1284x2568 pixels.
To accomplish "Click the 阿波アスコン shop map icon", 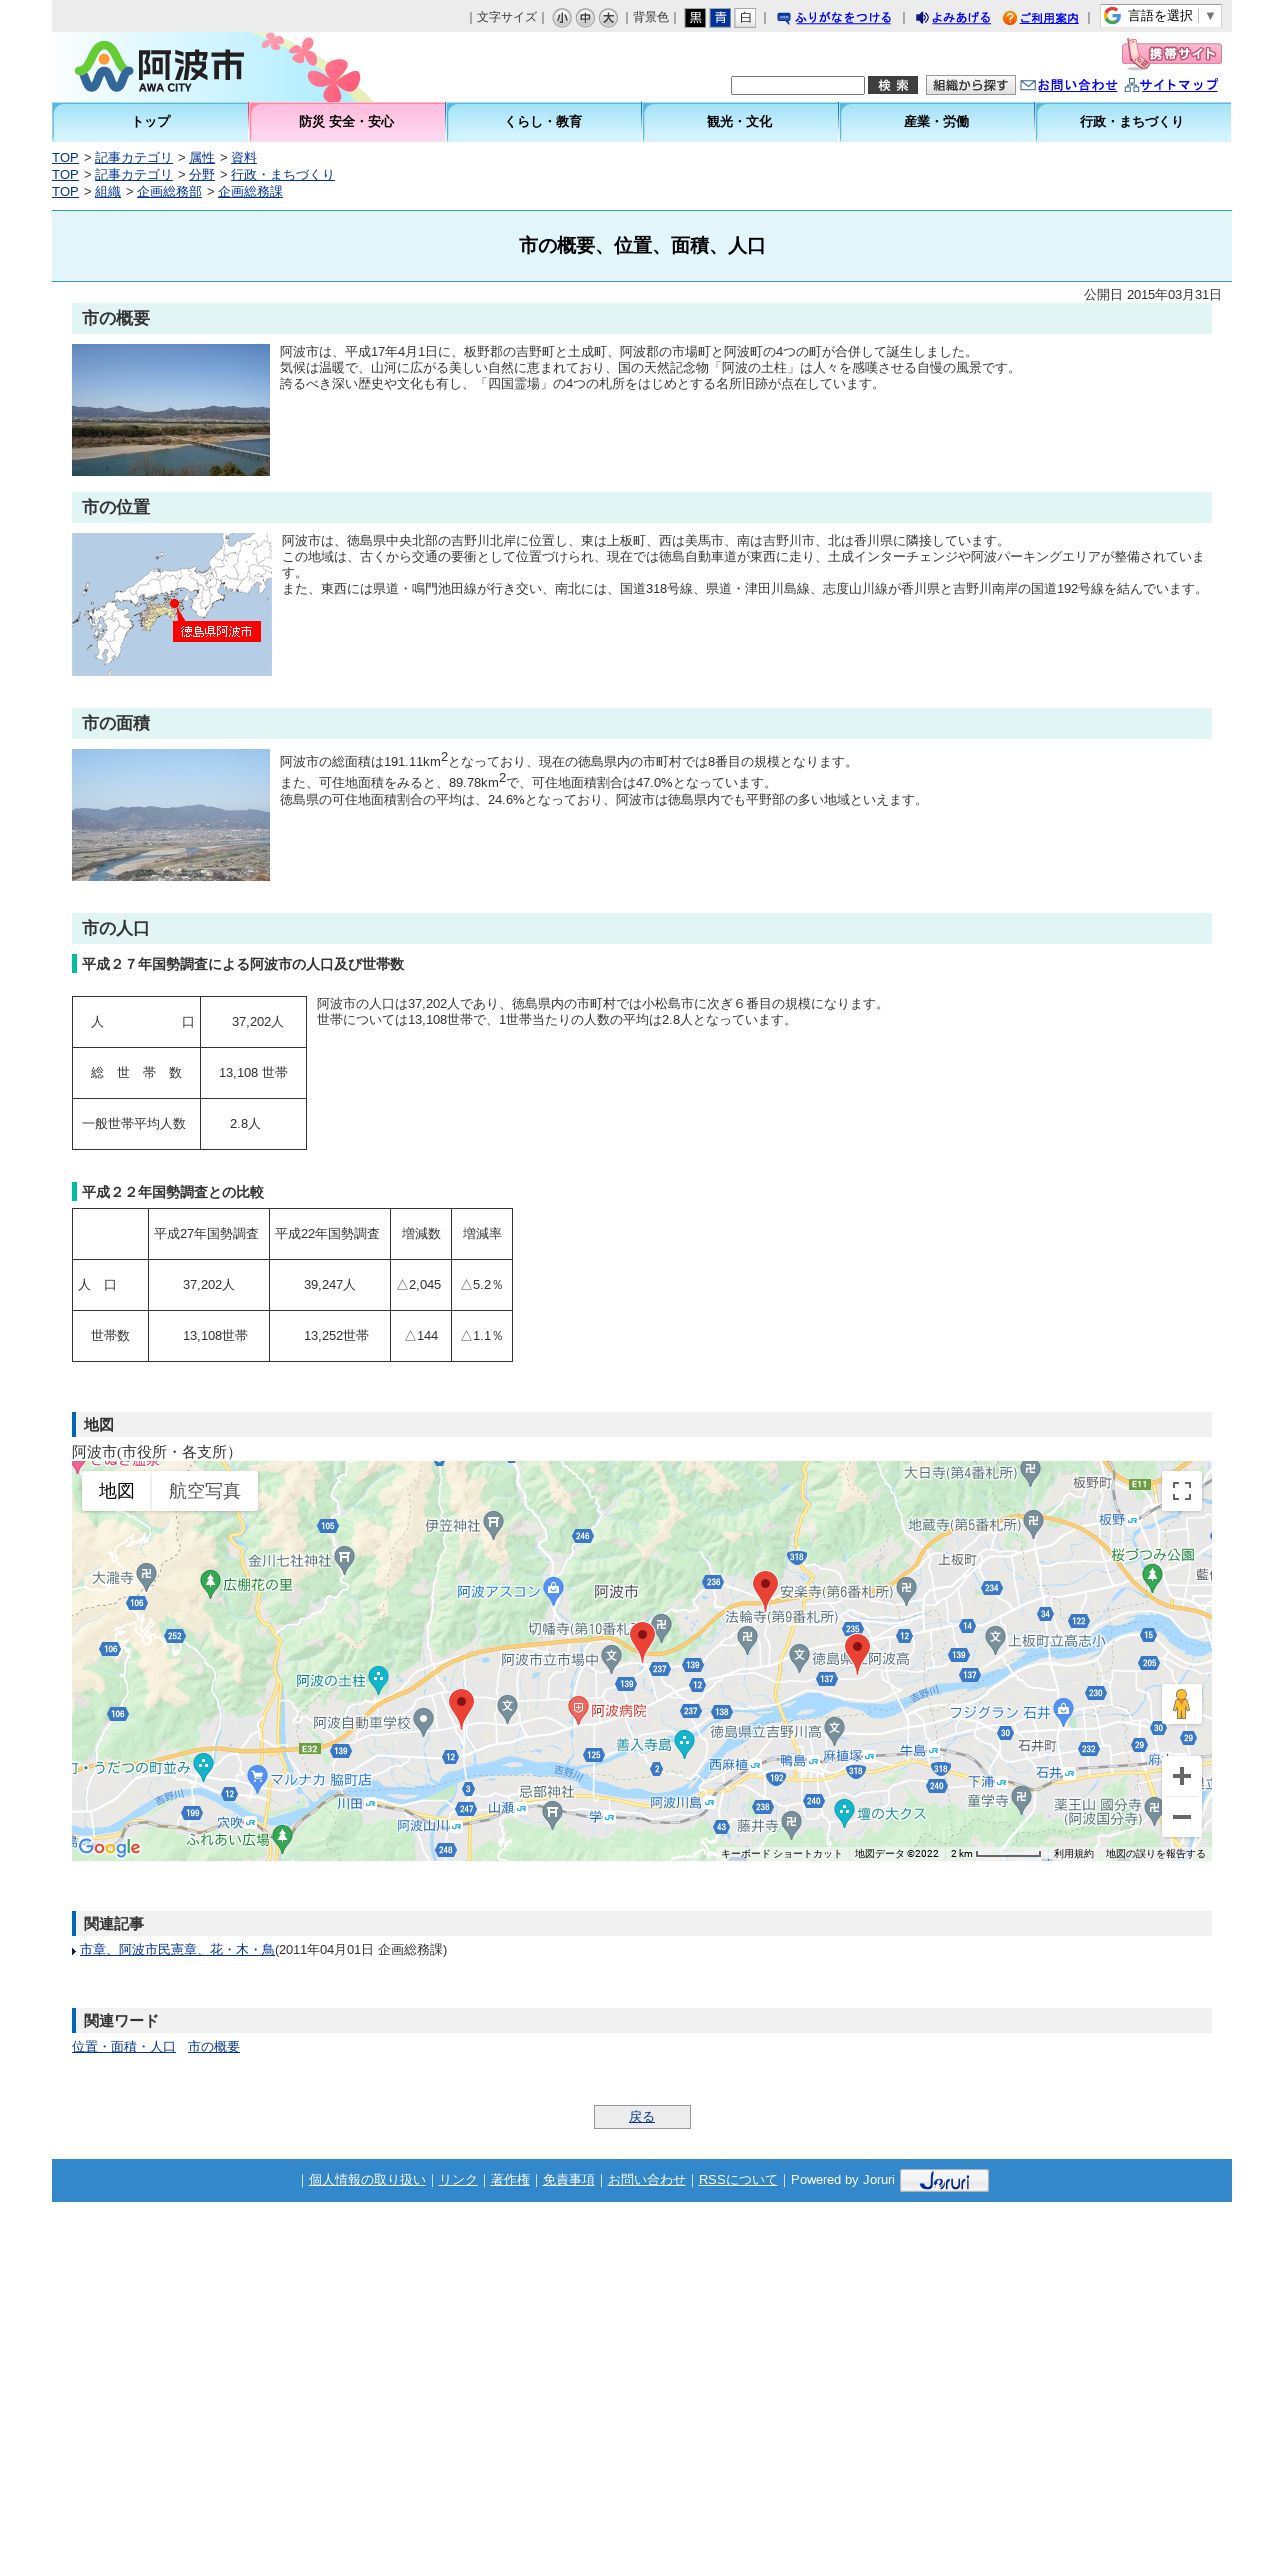I will [x=554, y=1589].
